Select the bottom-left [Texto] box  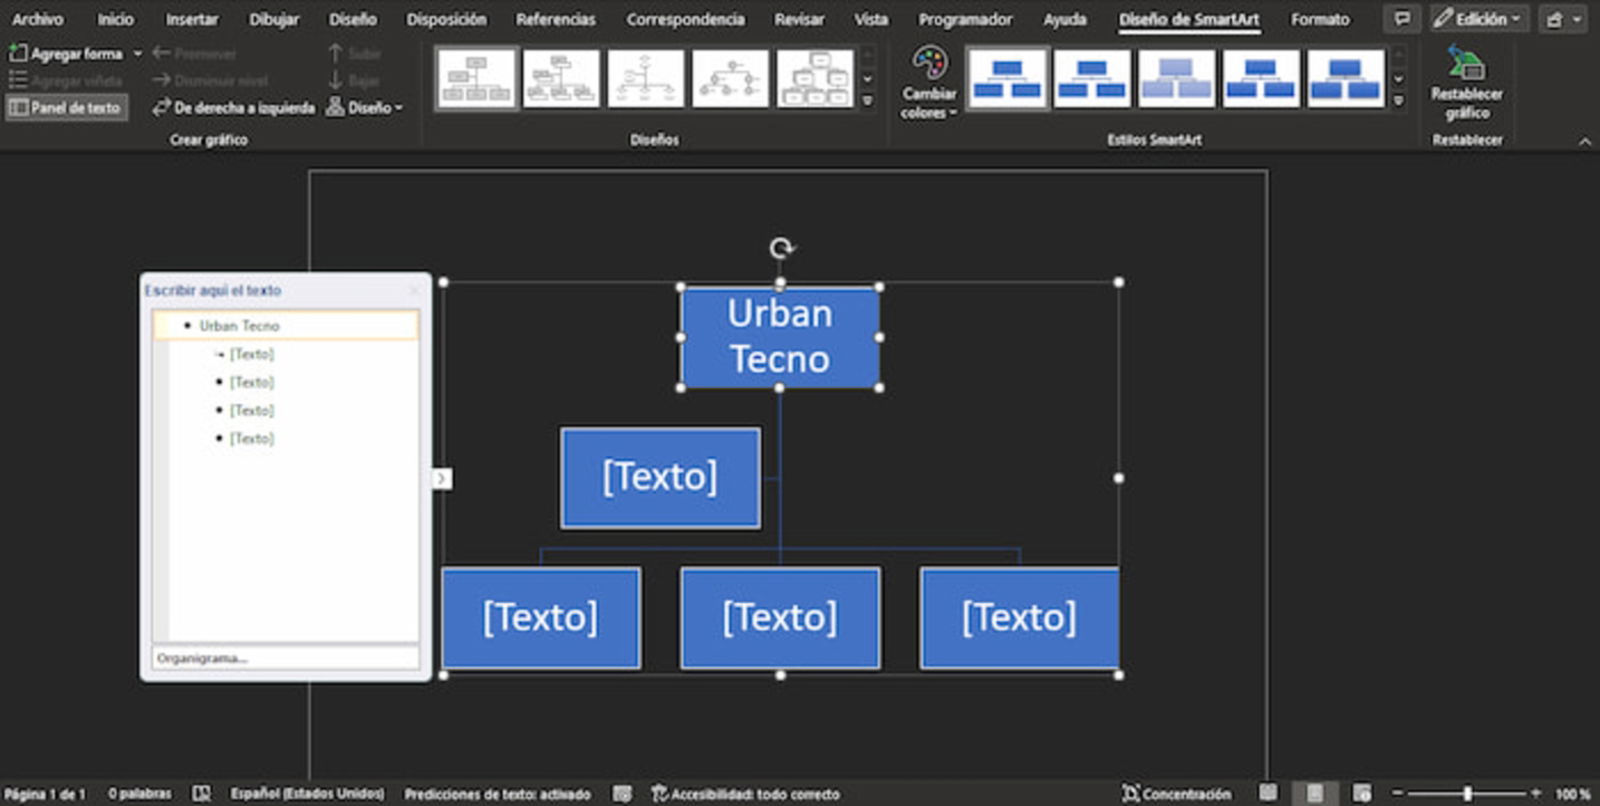tap(541, 618)
